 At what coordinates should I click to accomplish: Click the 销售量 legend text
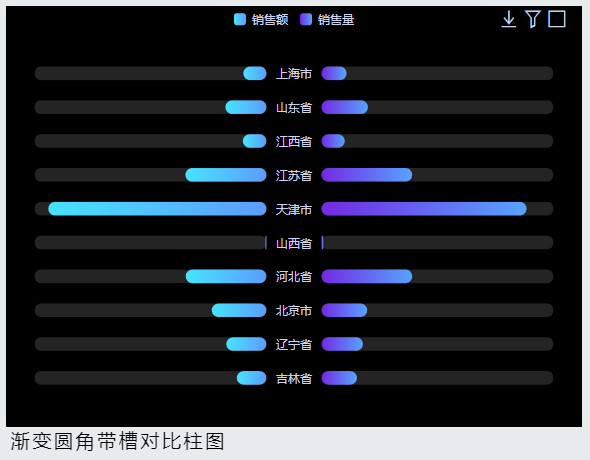click(x=336, y=20)
